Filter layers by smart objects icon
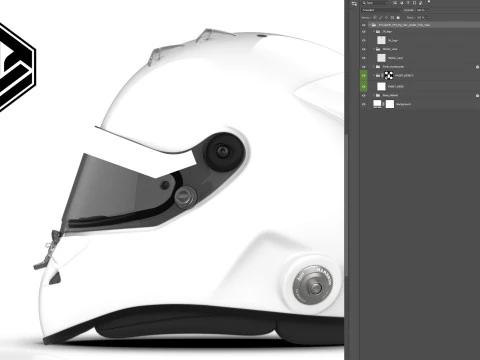Image resolution: width=480 pixels, height=360 pixels. coord(421,3)
